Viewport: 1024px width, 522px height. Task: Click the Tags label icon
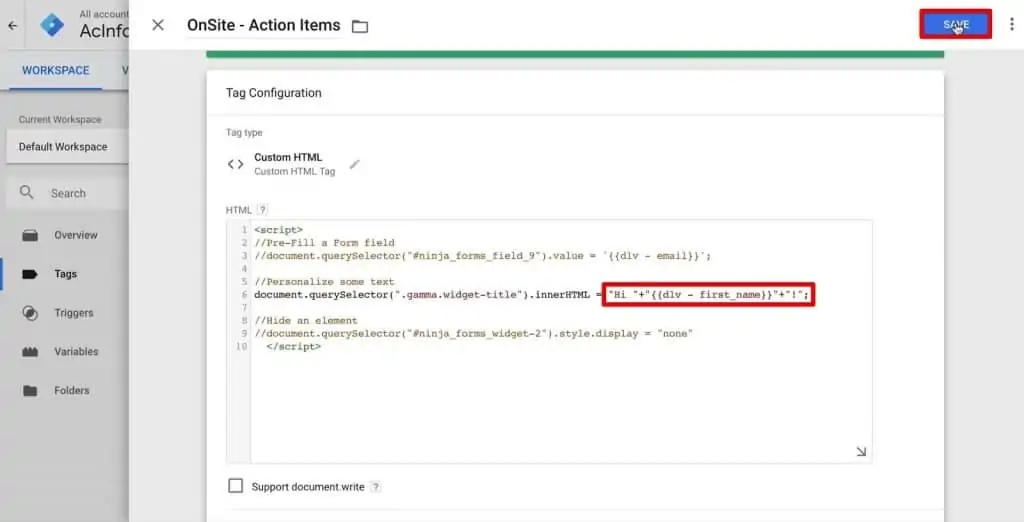30,274
